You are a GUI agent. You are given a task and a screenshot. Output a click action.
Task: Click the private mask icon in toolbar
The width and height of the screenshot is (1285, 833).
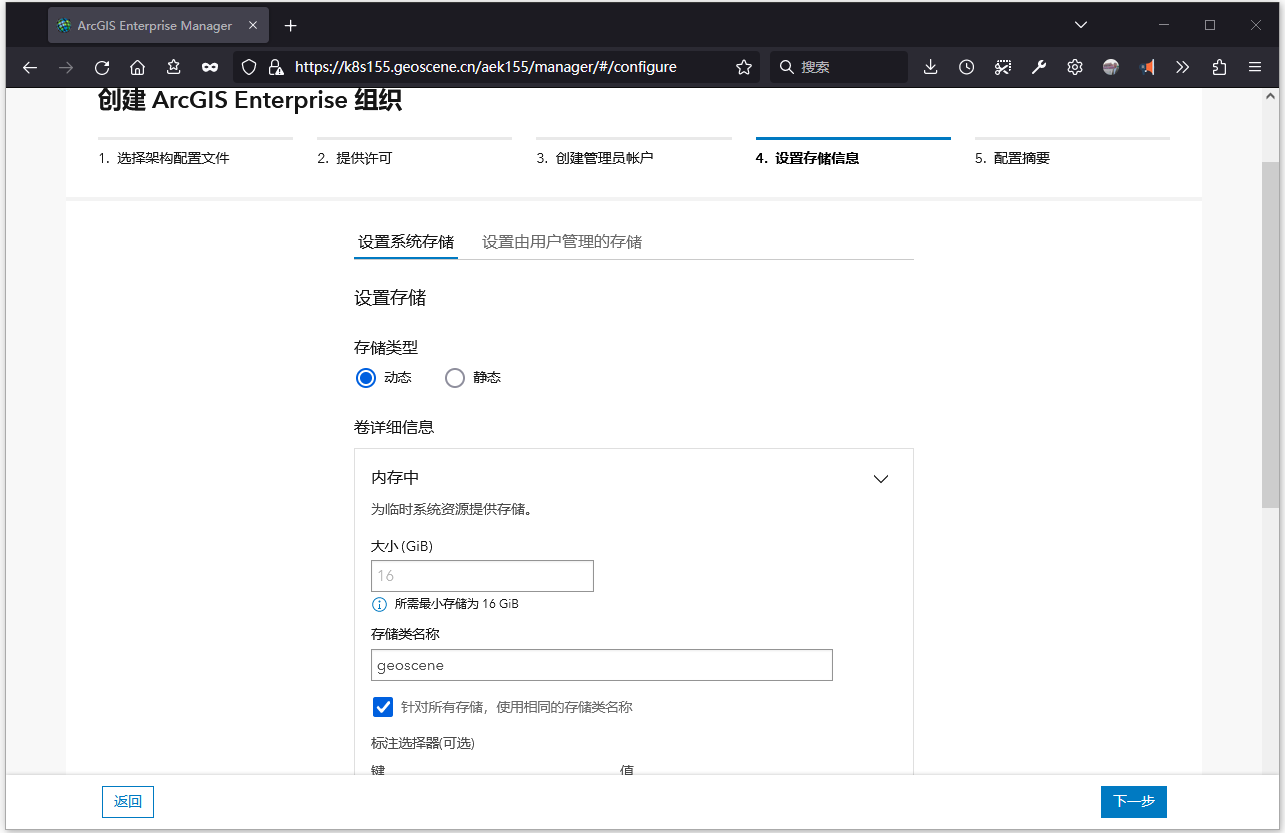[210, 67]
